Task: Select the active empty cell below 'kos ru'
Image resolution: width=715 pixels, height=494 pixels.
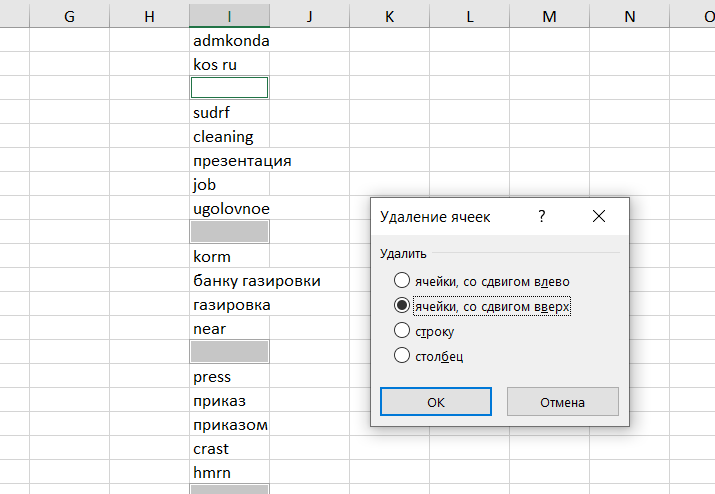Action: click(x=229, y=88)
